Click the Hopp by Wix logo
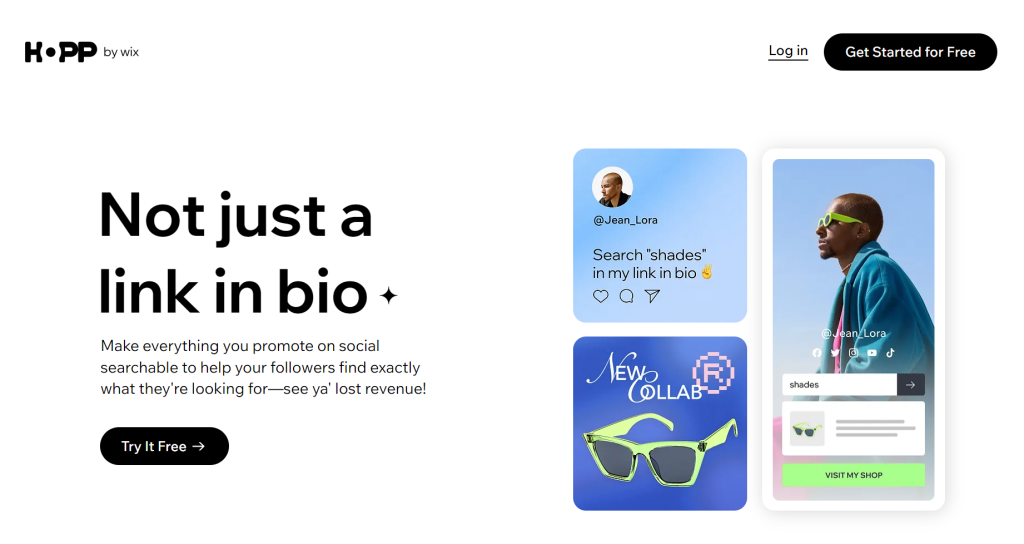1024x544 pixels. [82, 52]
